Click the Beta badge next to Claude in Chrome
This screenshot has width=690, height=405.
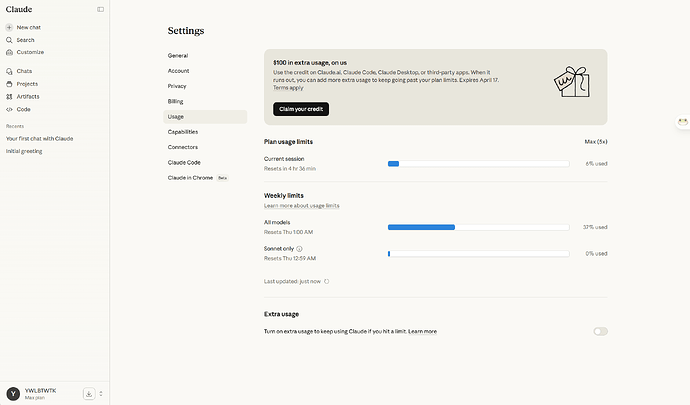pyautogui.click(x=223, y=178)
